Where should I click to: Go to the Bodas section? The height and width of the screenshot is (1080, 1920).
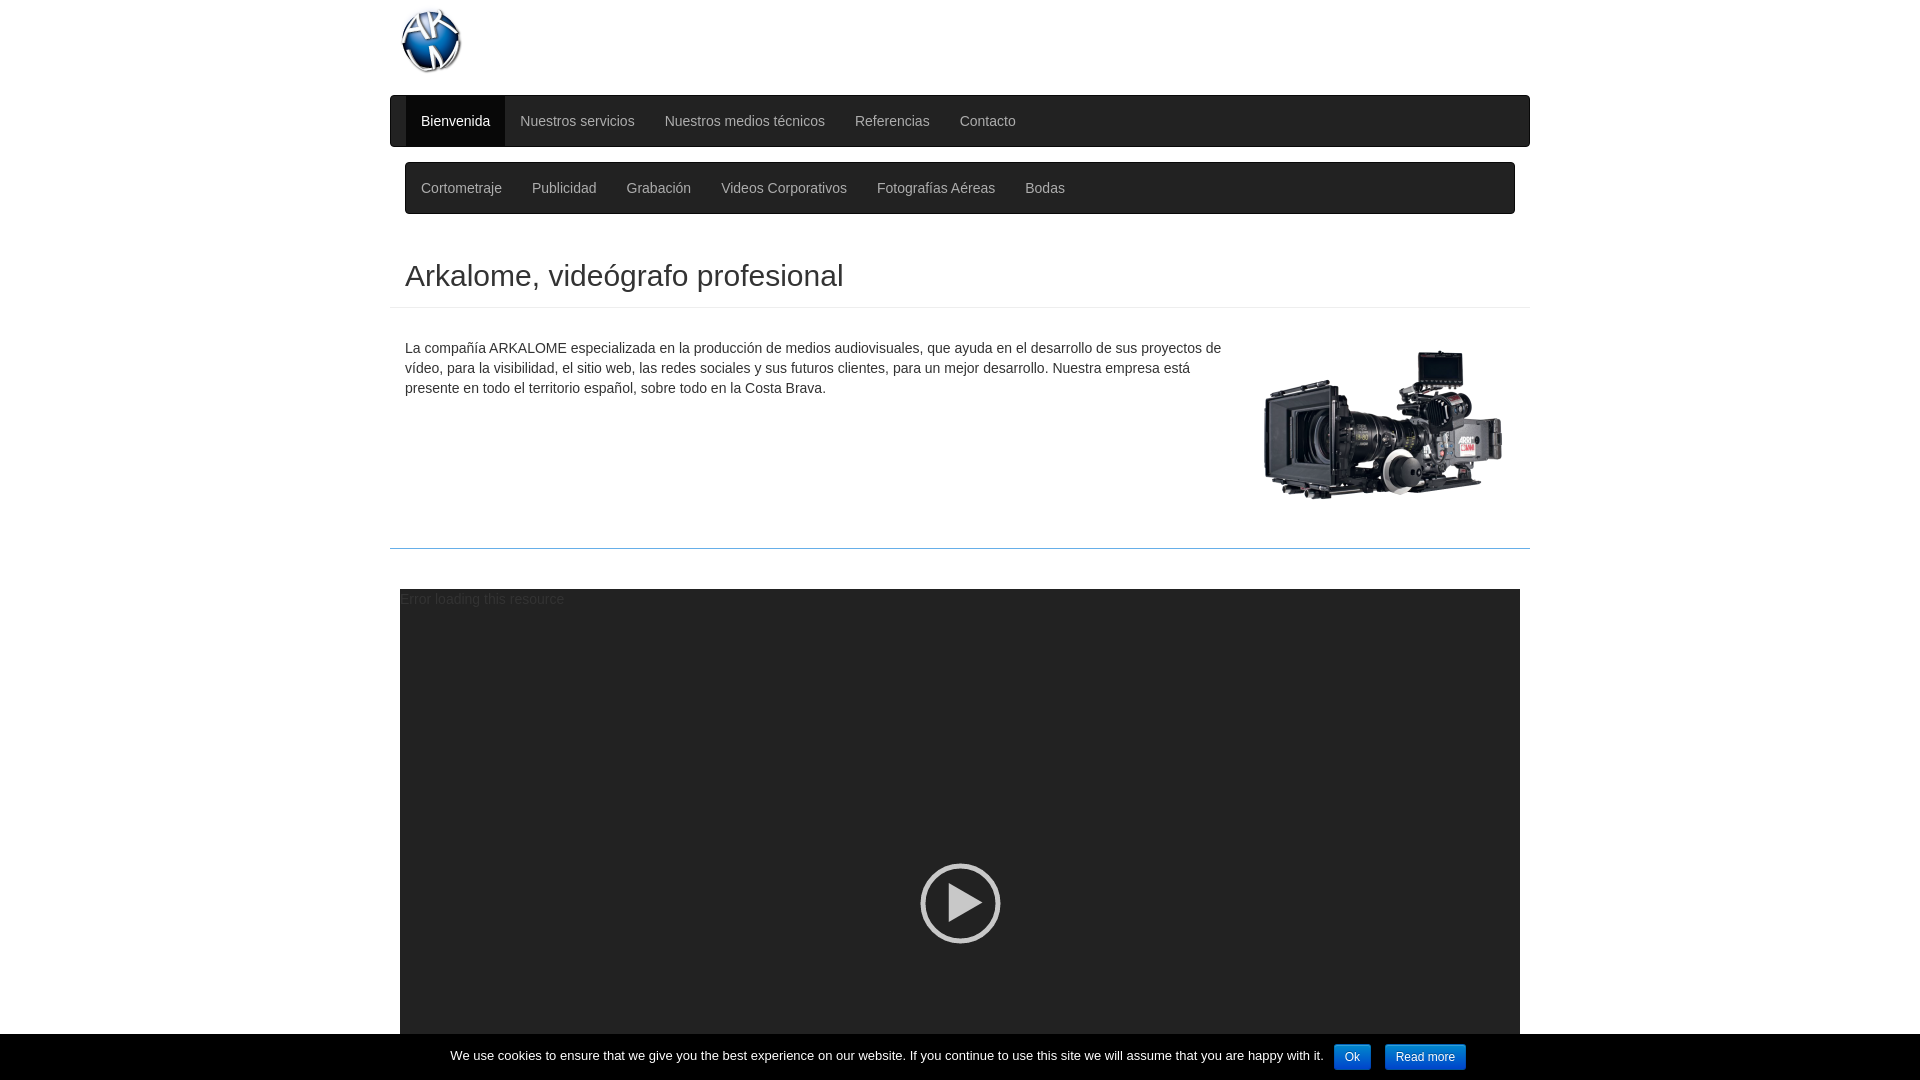click(1044, 188)
